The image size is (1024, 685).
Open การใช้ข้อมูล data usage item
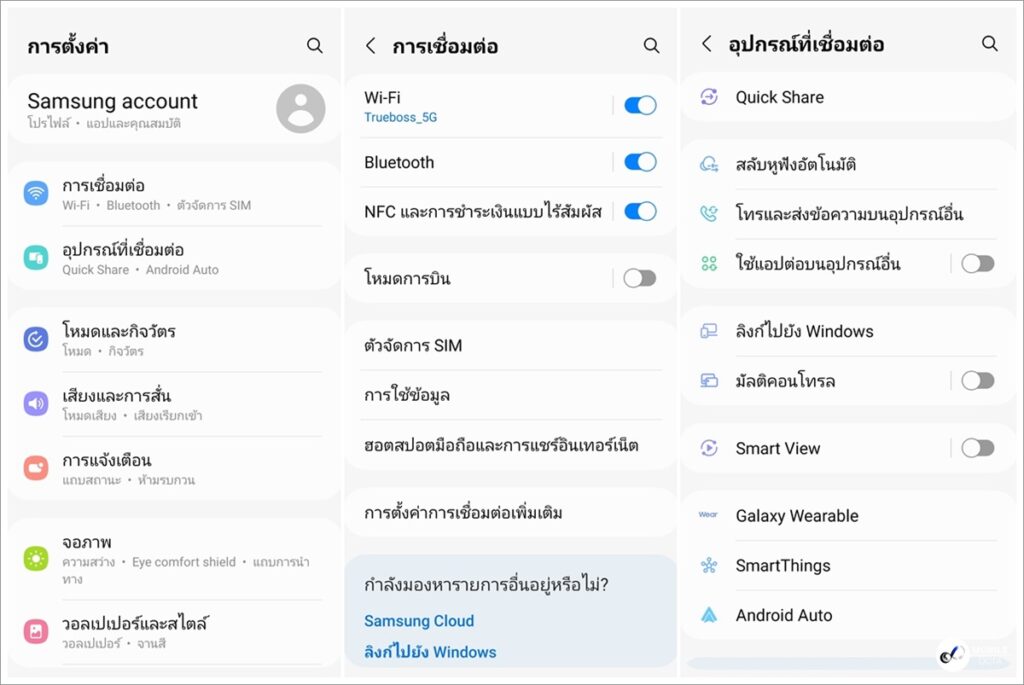(x=407, y=395)
